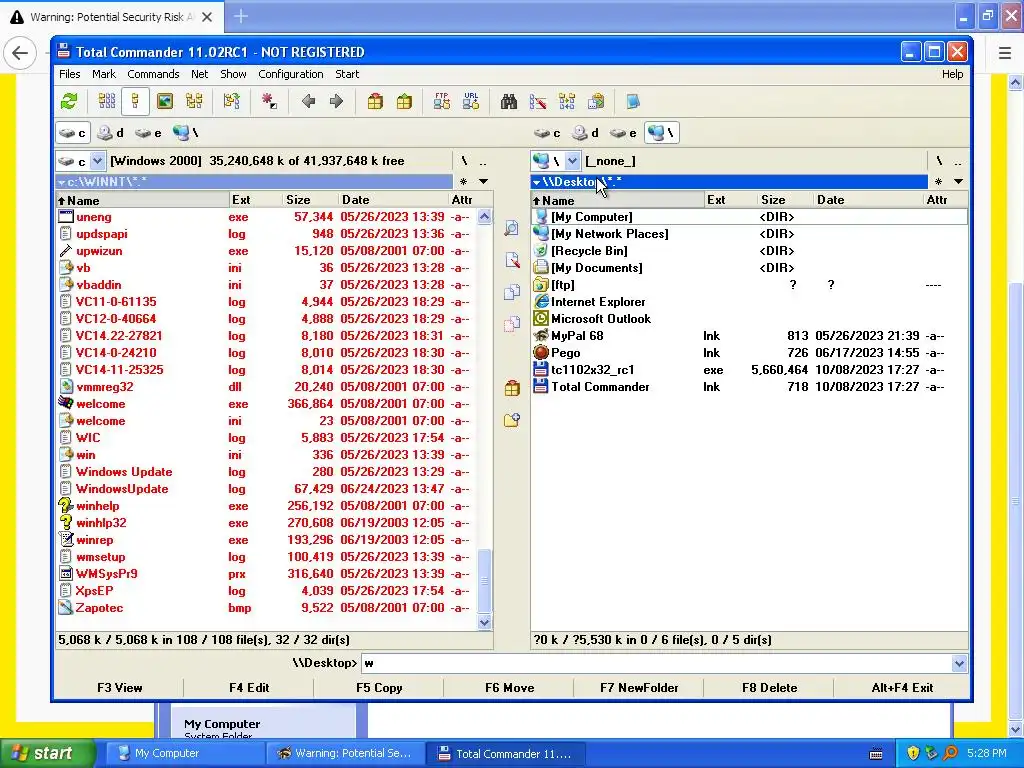The width and height of the screenshot is (1024, 768).
Task: Click the view magnifier icon in middle bar
Action: (512, 227)
